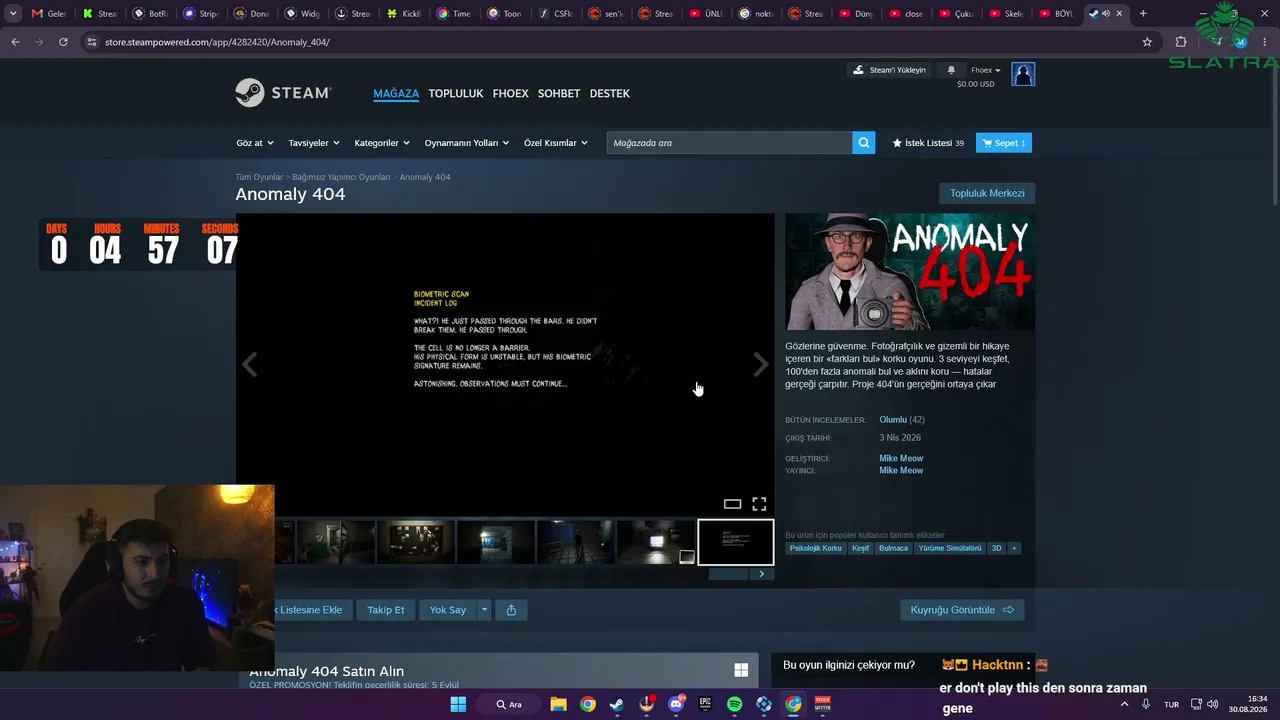Open the TOPLULUK menu
The image size is (1280, 720).
click(456, 93)
